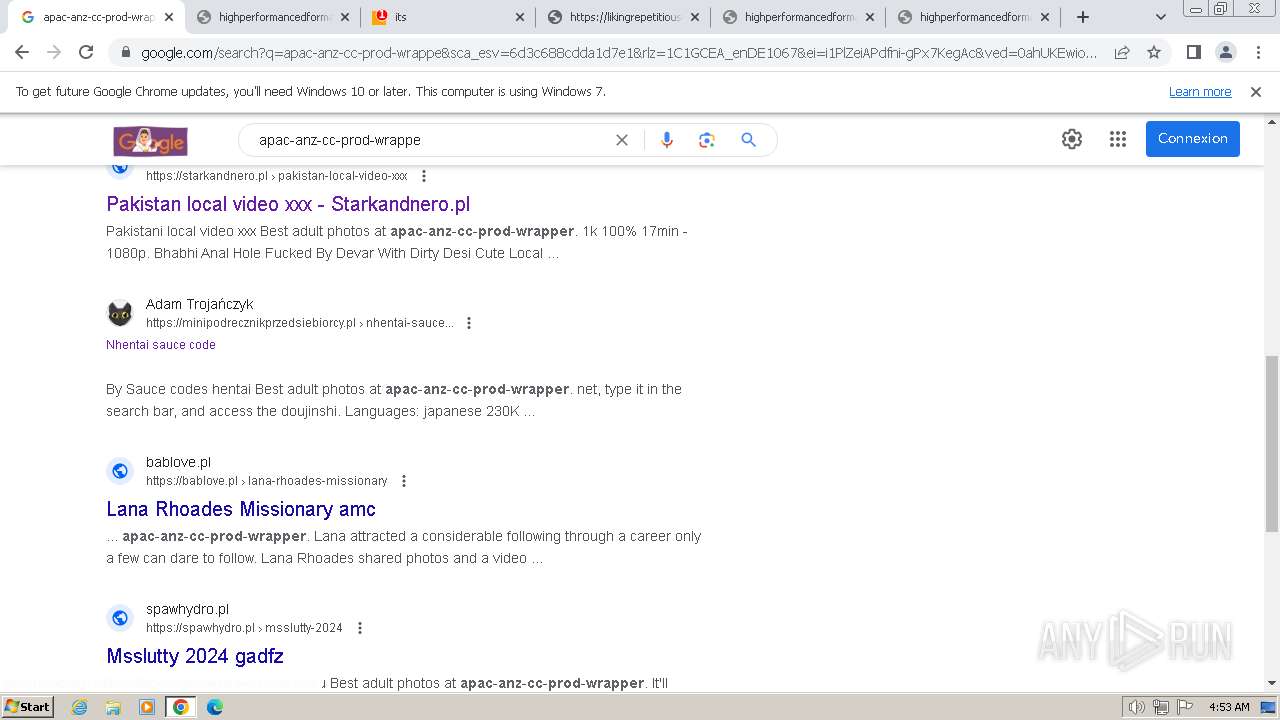The width and height of the screenshot is (1280, 720).
Task: Click the Adam Trojańczyk cat favicon
Action: tap(120, 313)
